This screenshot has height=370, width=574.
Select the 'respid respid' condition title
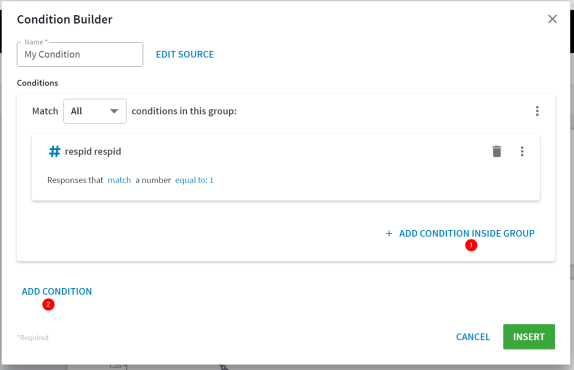(93, 152)
